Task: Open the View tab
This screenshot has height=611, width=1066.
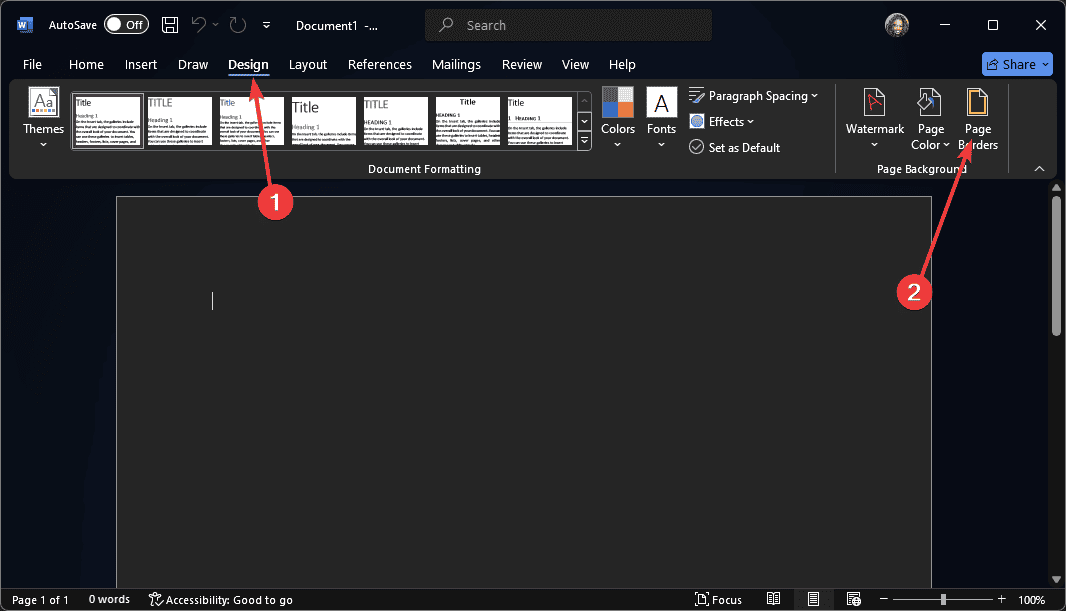Action: (575, 65)
